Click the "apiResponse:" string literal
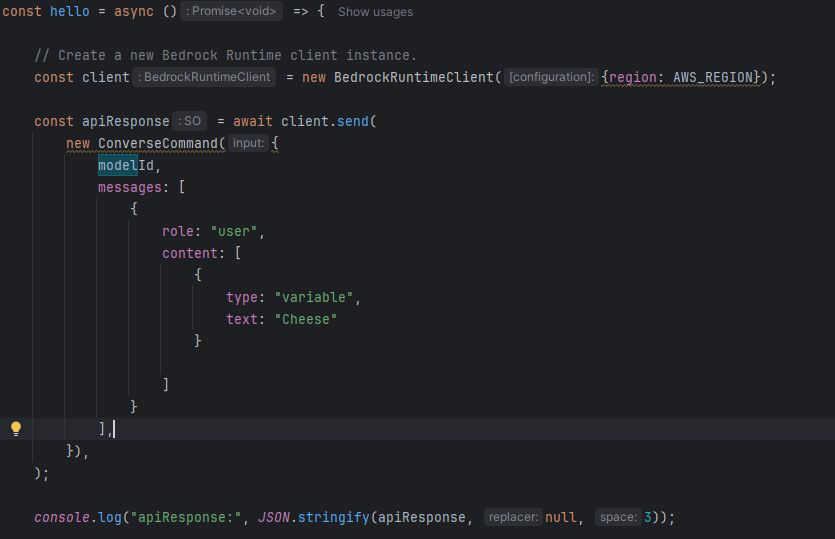The width and height of the screenshot is (835, 539). 186,517
